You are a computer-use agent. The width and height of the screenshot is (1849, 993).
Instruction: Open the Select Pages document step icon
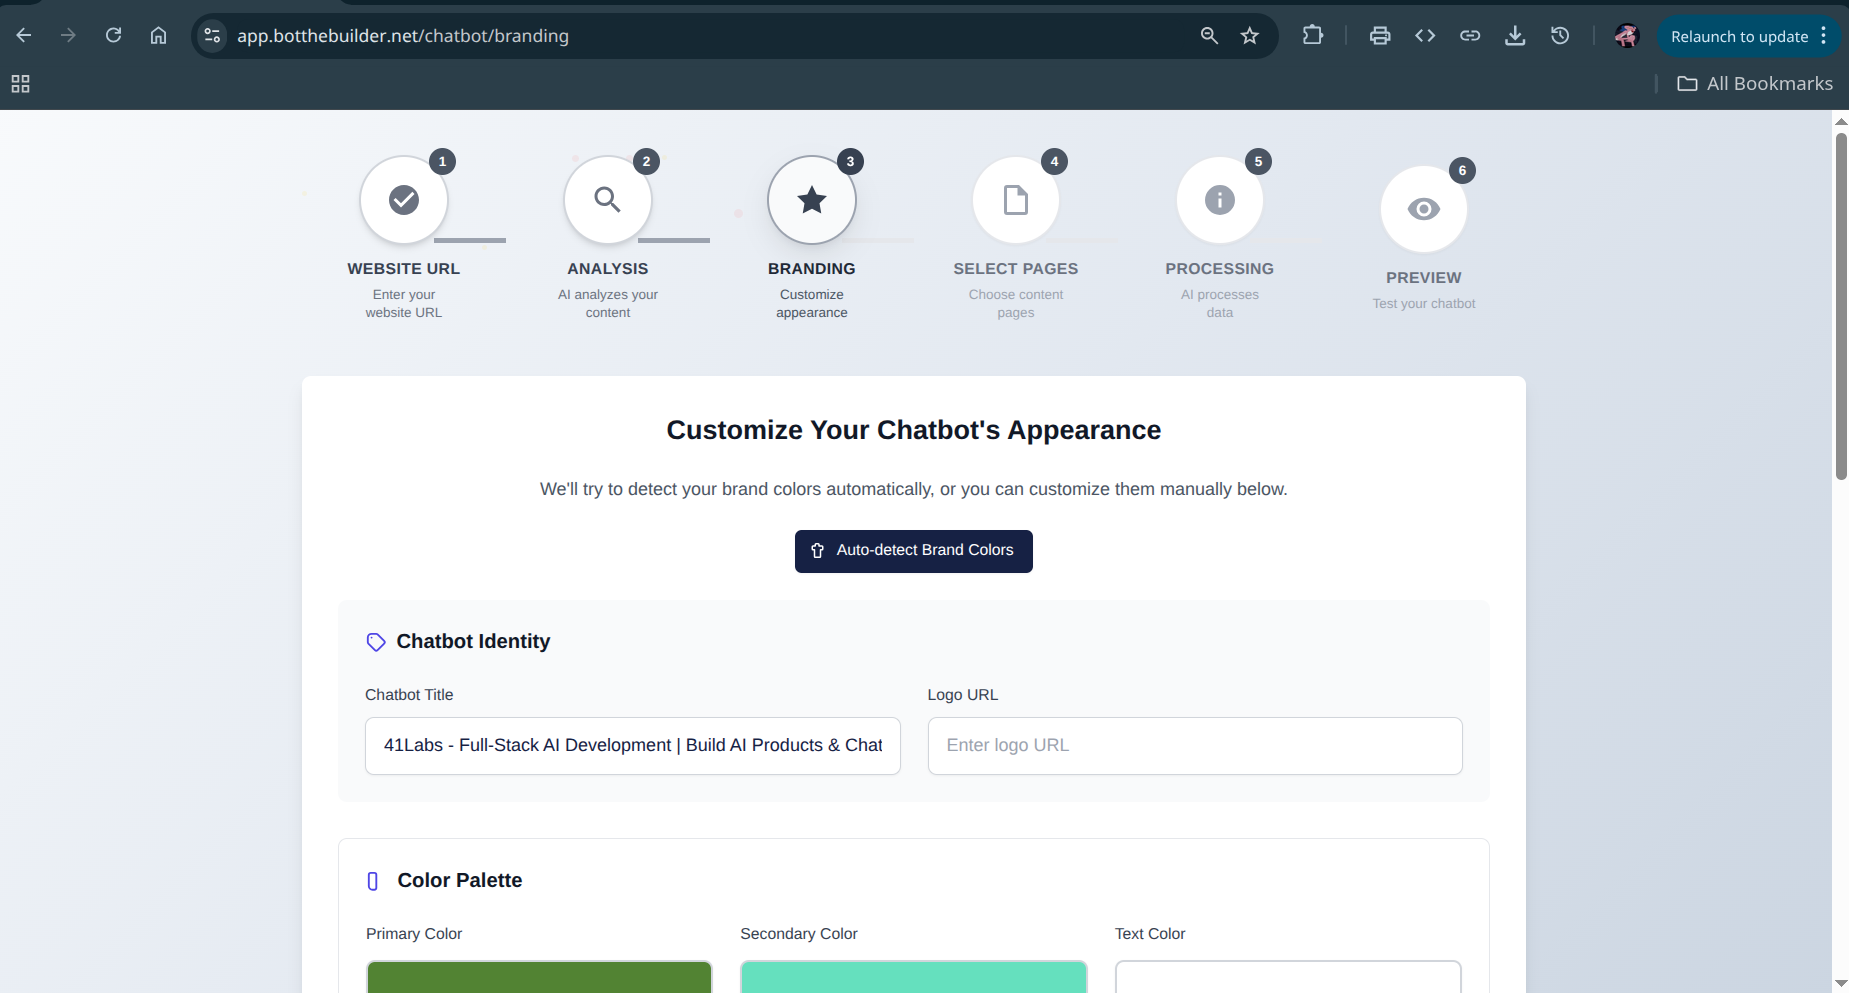point(1015,199)
